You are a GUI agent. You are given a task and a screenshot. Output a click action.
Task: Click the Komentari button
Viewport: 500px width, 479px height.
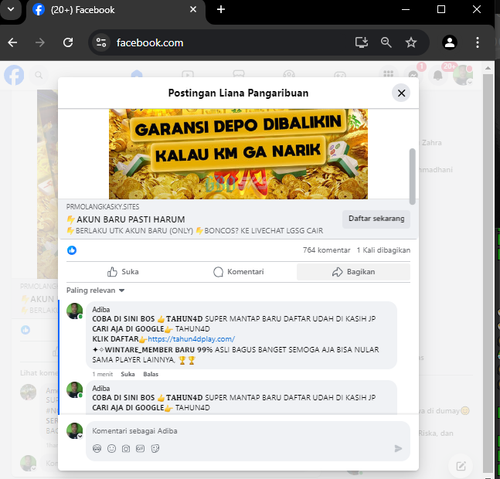[238, 272]
